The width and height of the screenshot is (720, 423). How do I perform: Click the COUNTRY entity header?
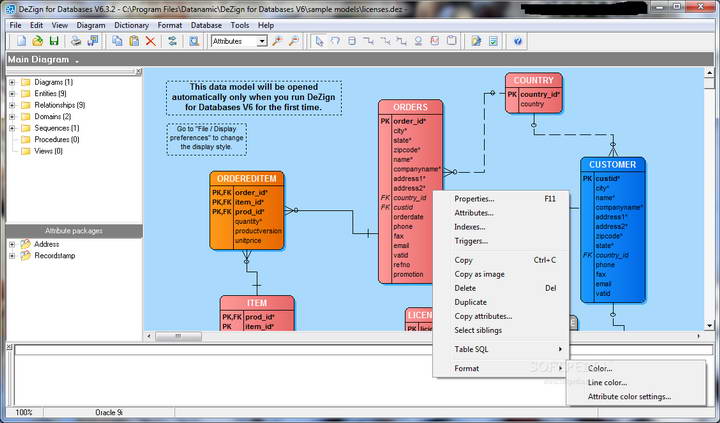[533, 80]
